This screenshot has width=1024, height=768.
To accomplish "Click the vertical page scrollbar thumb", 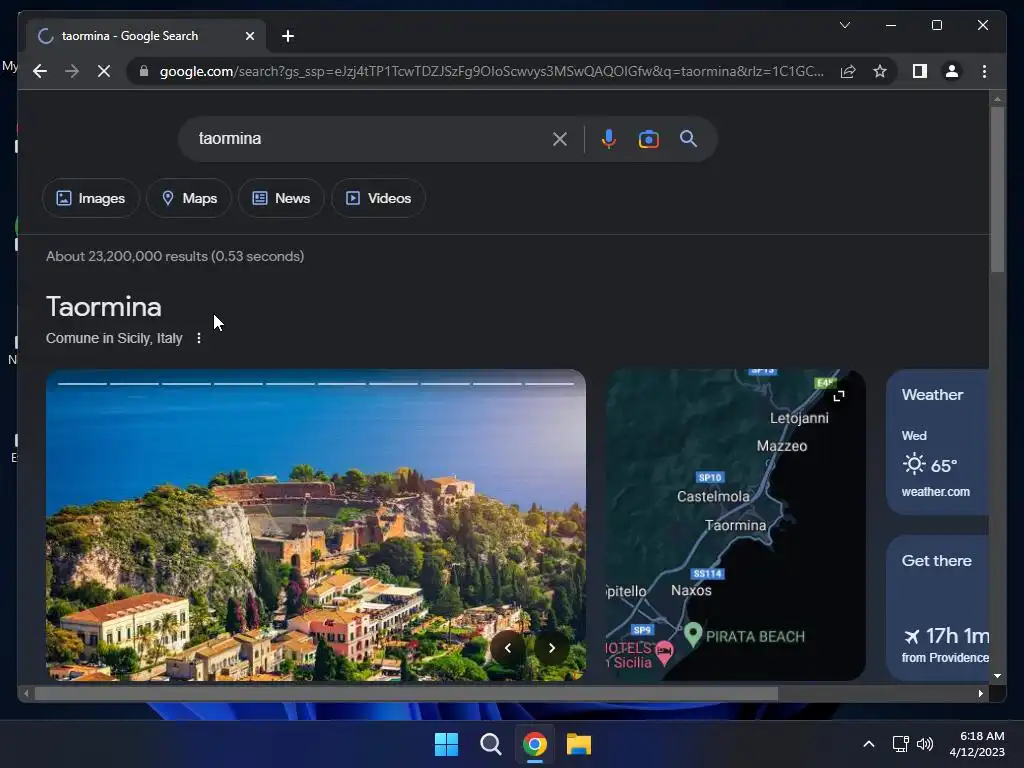I will point(997,189).
